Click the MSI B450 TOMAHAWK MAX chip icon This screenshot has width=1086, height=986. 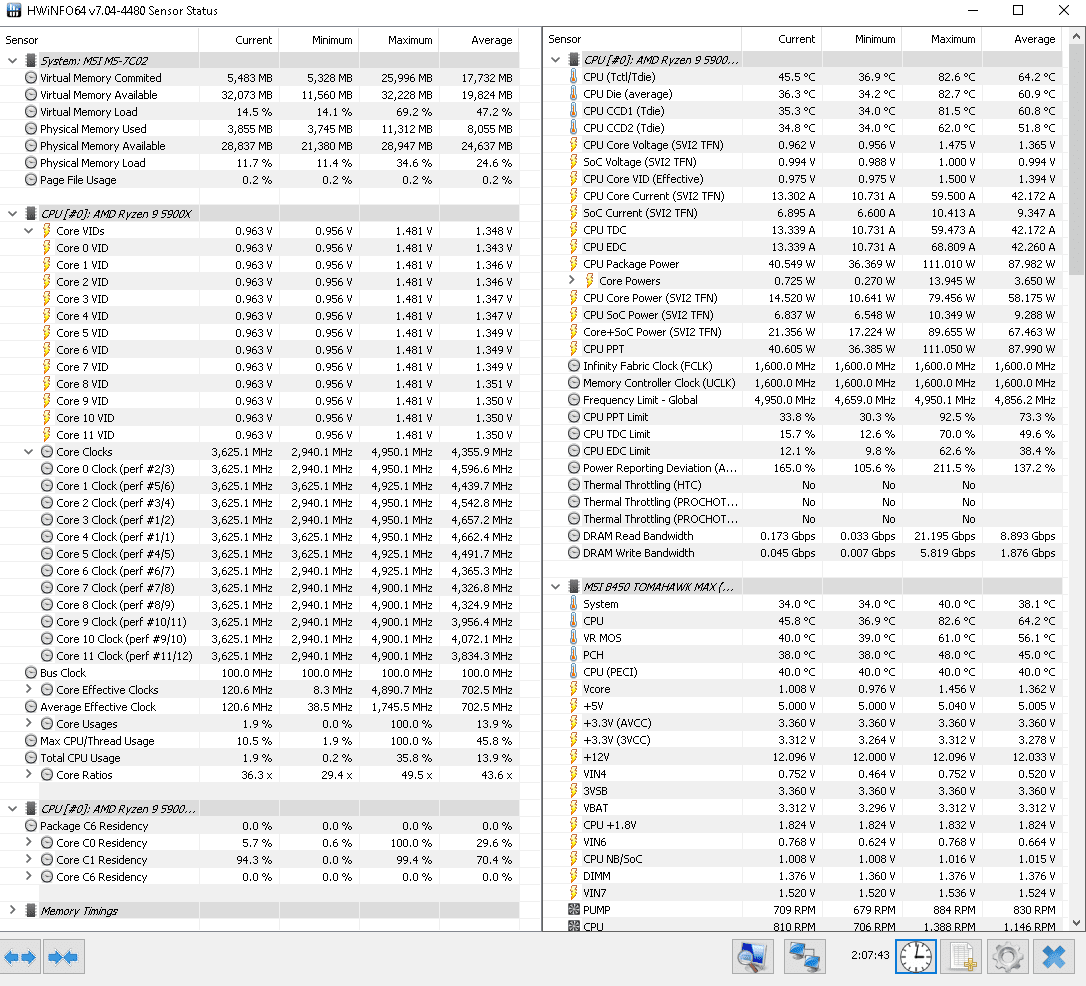click(573, 586)
